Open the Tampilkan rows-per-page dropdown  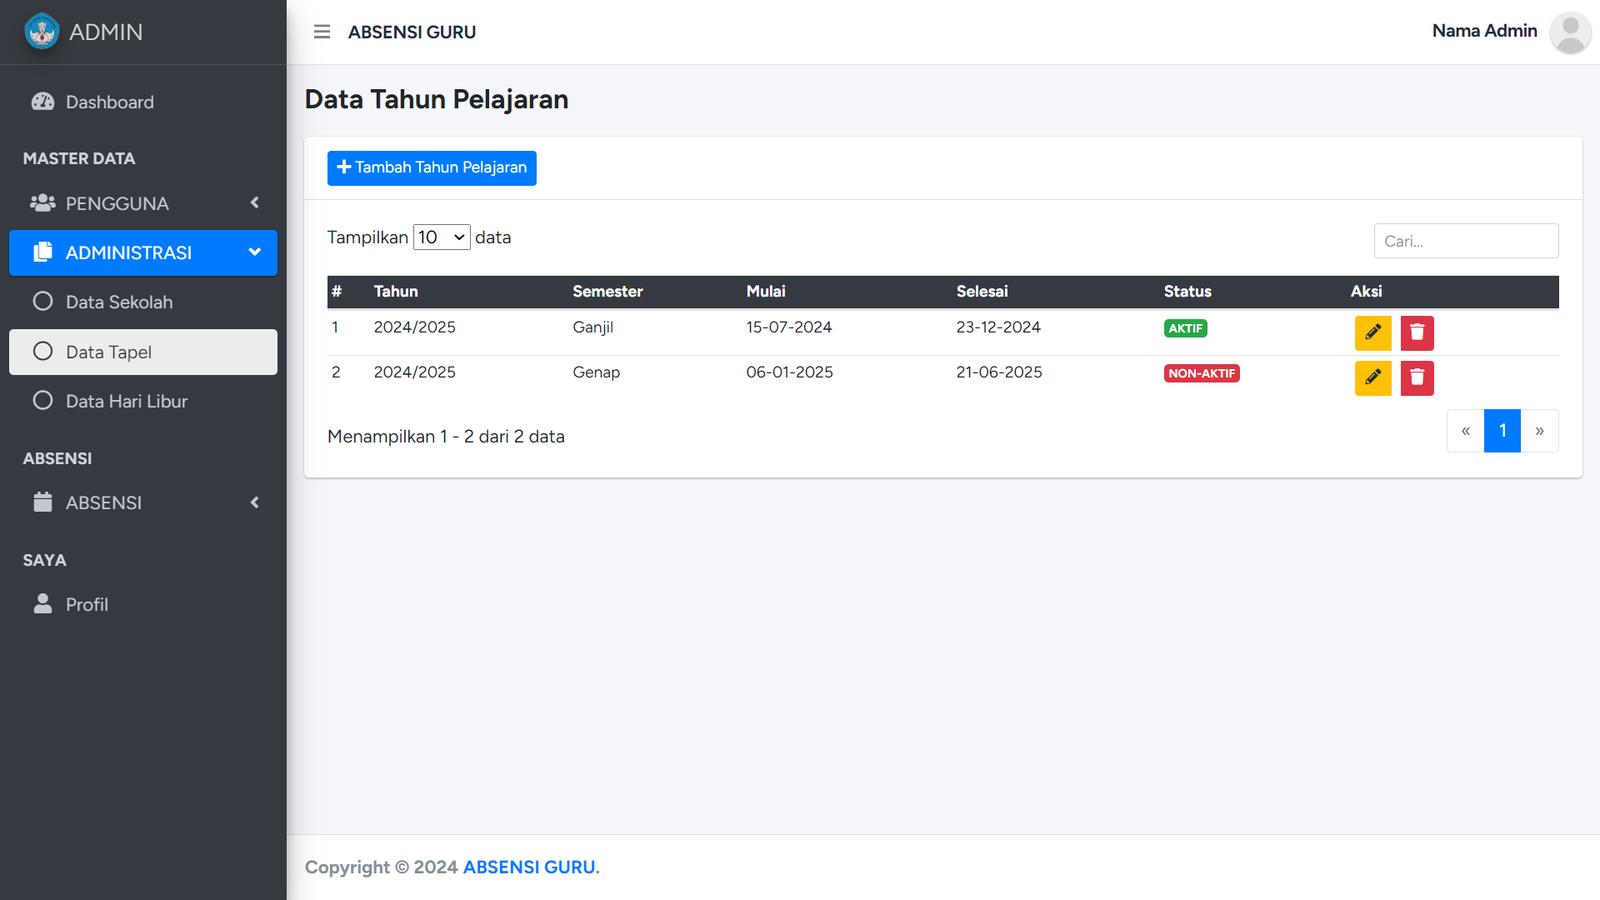(x=441, y=238)
